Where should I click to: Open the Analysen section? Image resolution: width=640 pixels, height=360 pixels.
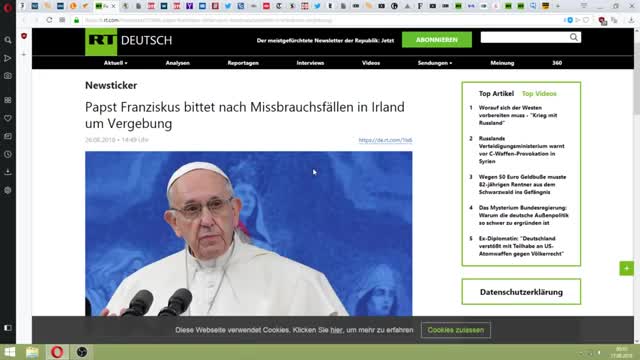(178, 63)
